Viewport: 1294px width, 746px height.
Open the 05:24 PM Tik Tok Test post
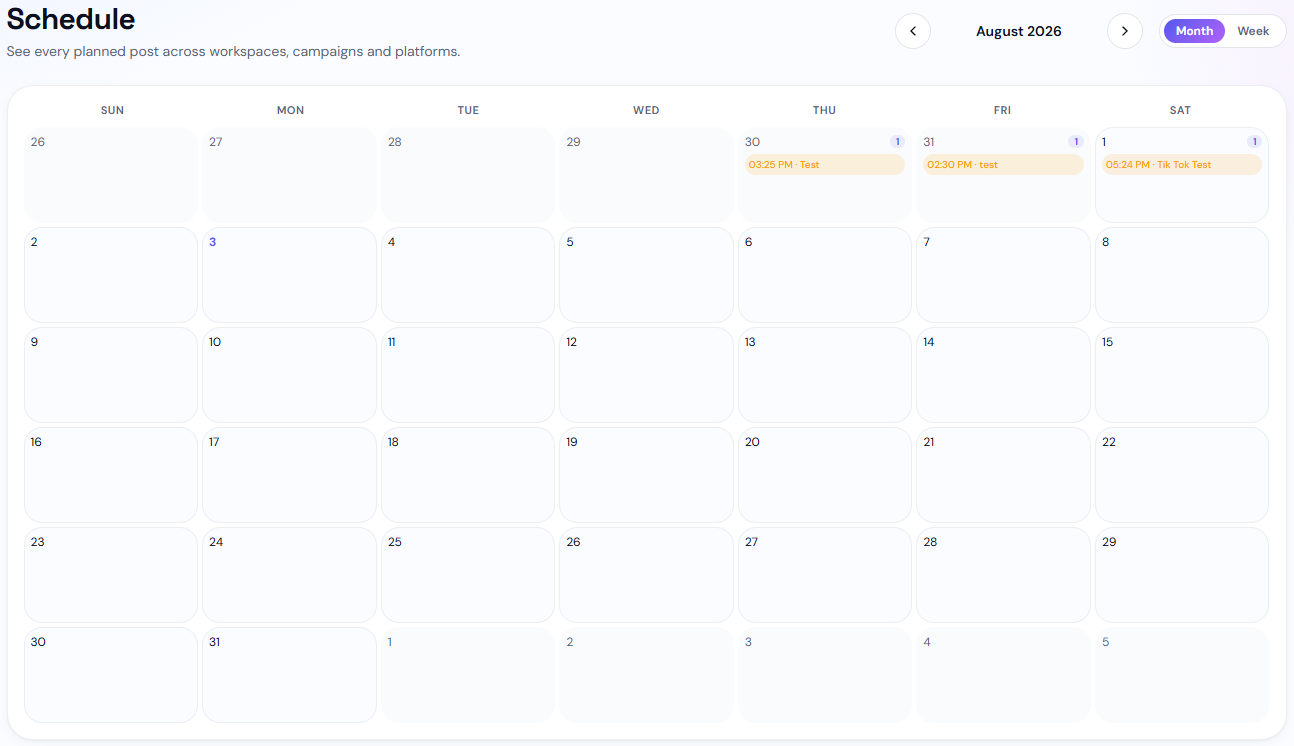(x=1182, y=165)
